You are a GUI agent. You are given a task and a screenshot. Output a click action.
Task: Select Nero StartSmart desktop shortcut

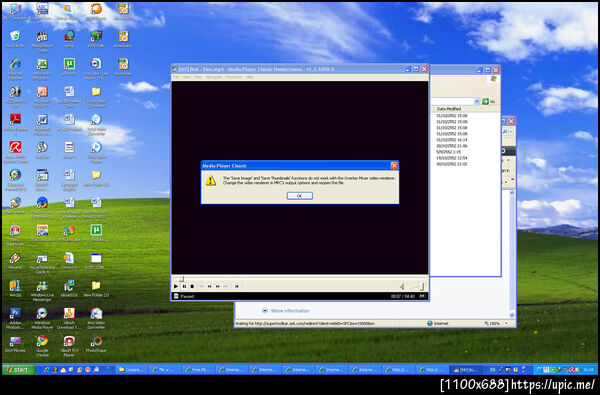point(15,235)
